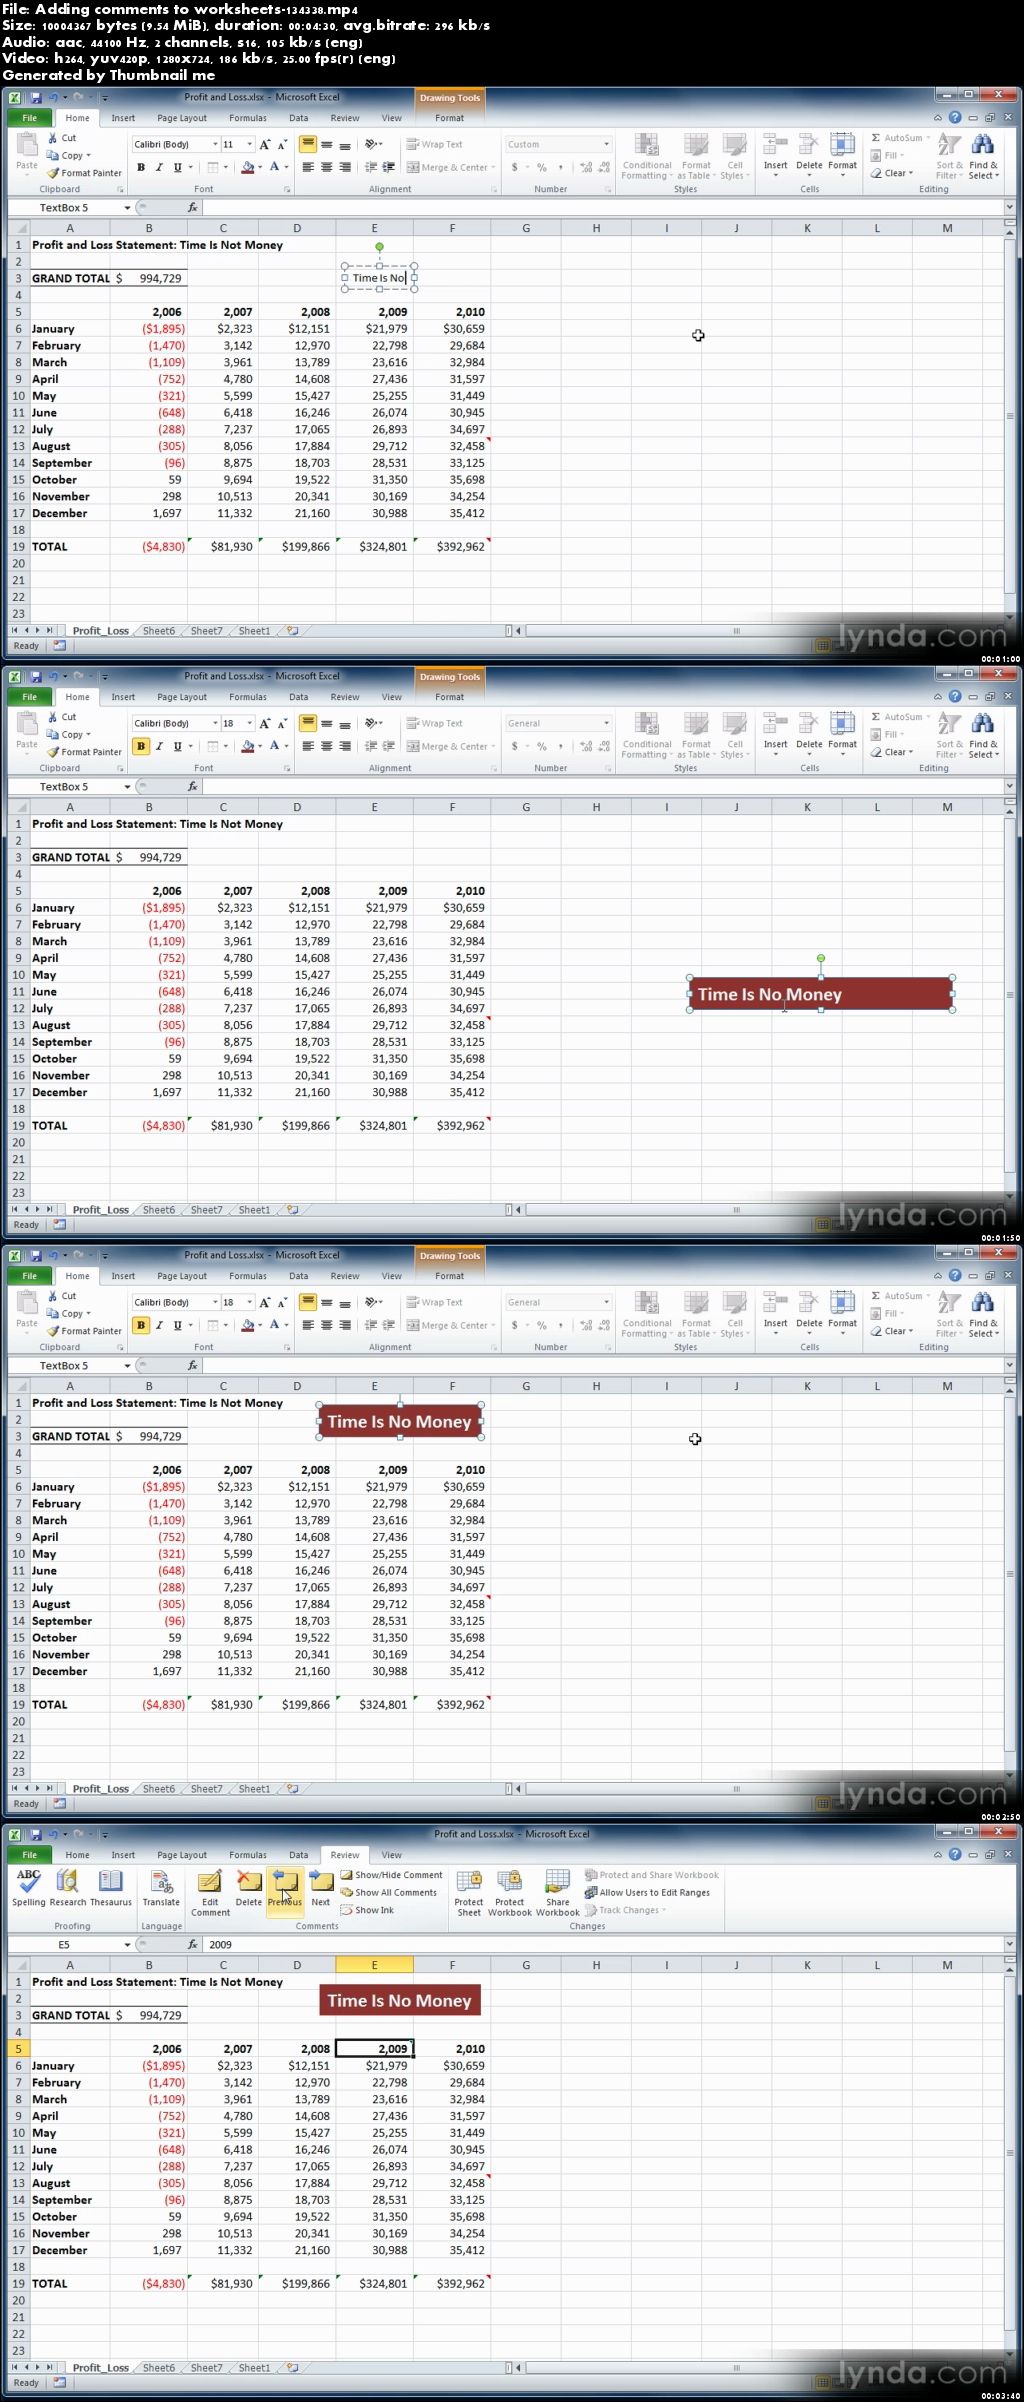Click Format Painter in the first frame's ribbon
Image resolution: width=1024 pixels, height=2402 pixels.
[84, 173]
